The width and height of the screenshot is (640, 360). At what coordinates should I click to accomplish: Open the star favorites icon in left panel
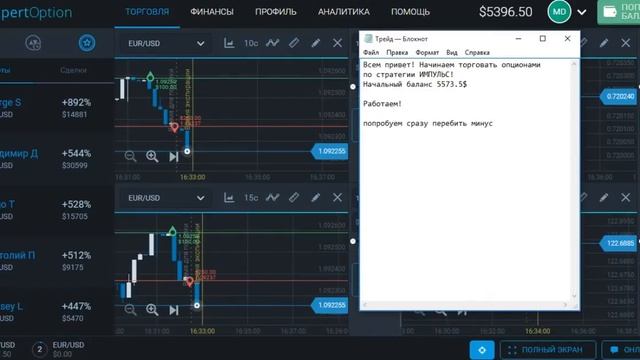point(87,43)
